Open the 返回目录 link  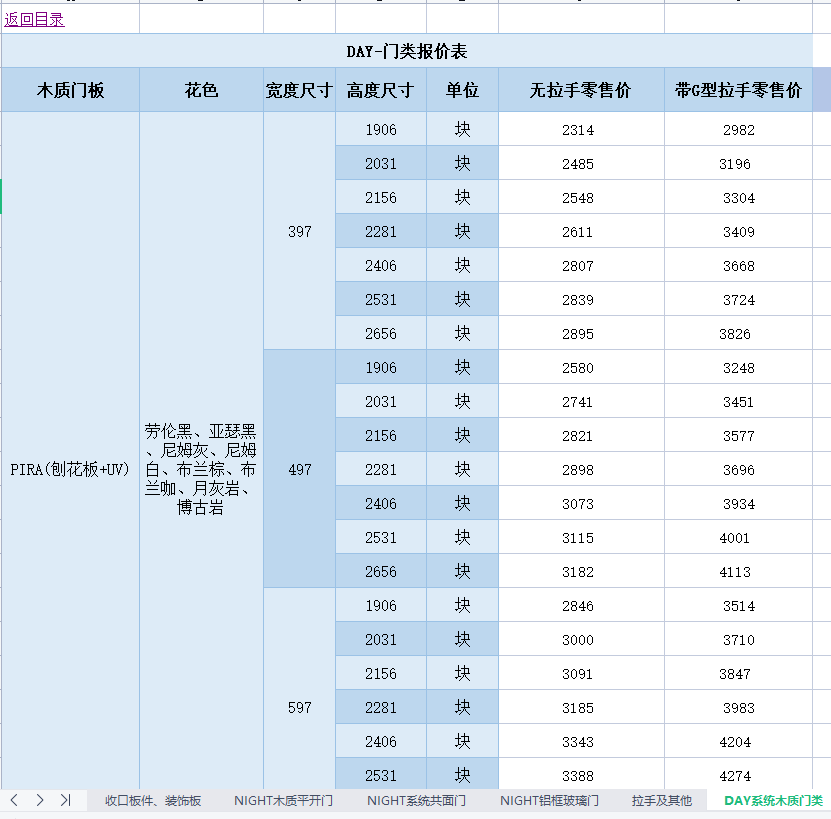tap(35, 19)
